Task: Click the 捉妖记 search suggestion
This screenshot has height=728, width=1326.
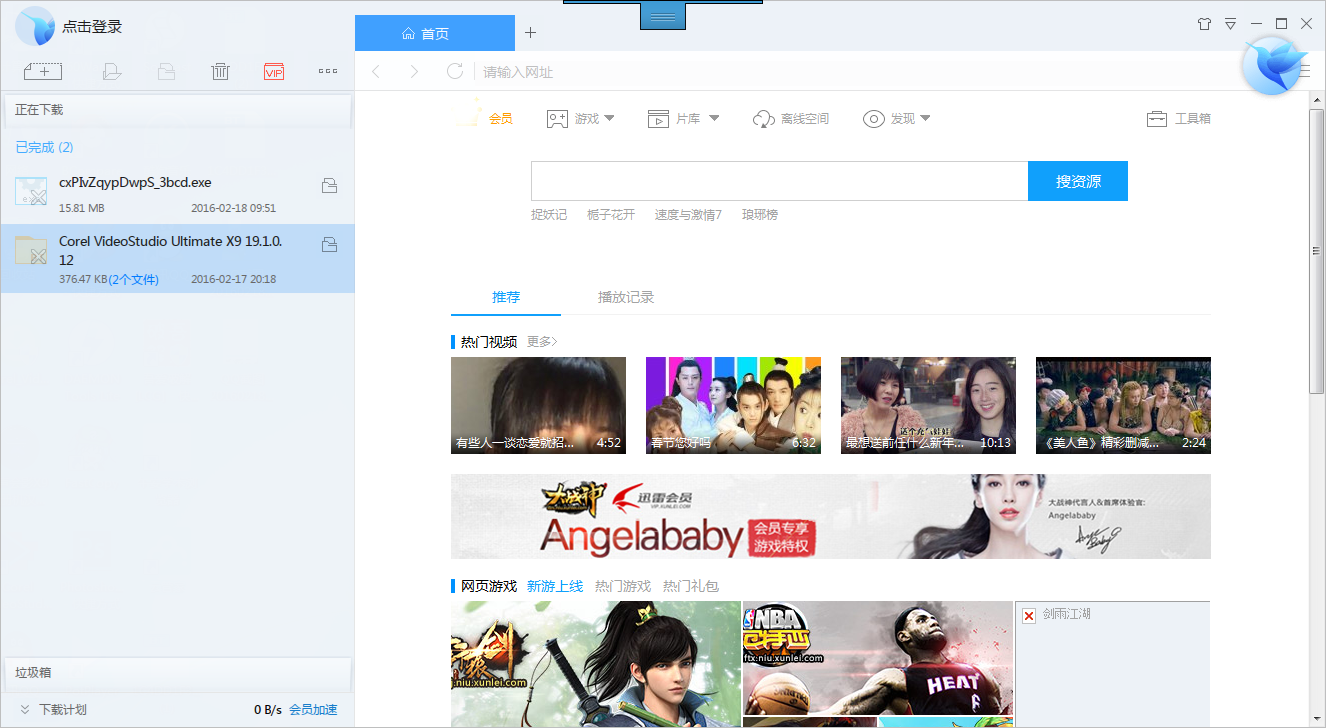Action: [549, 215]
